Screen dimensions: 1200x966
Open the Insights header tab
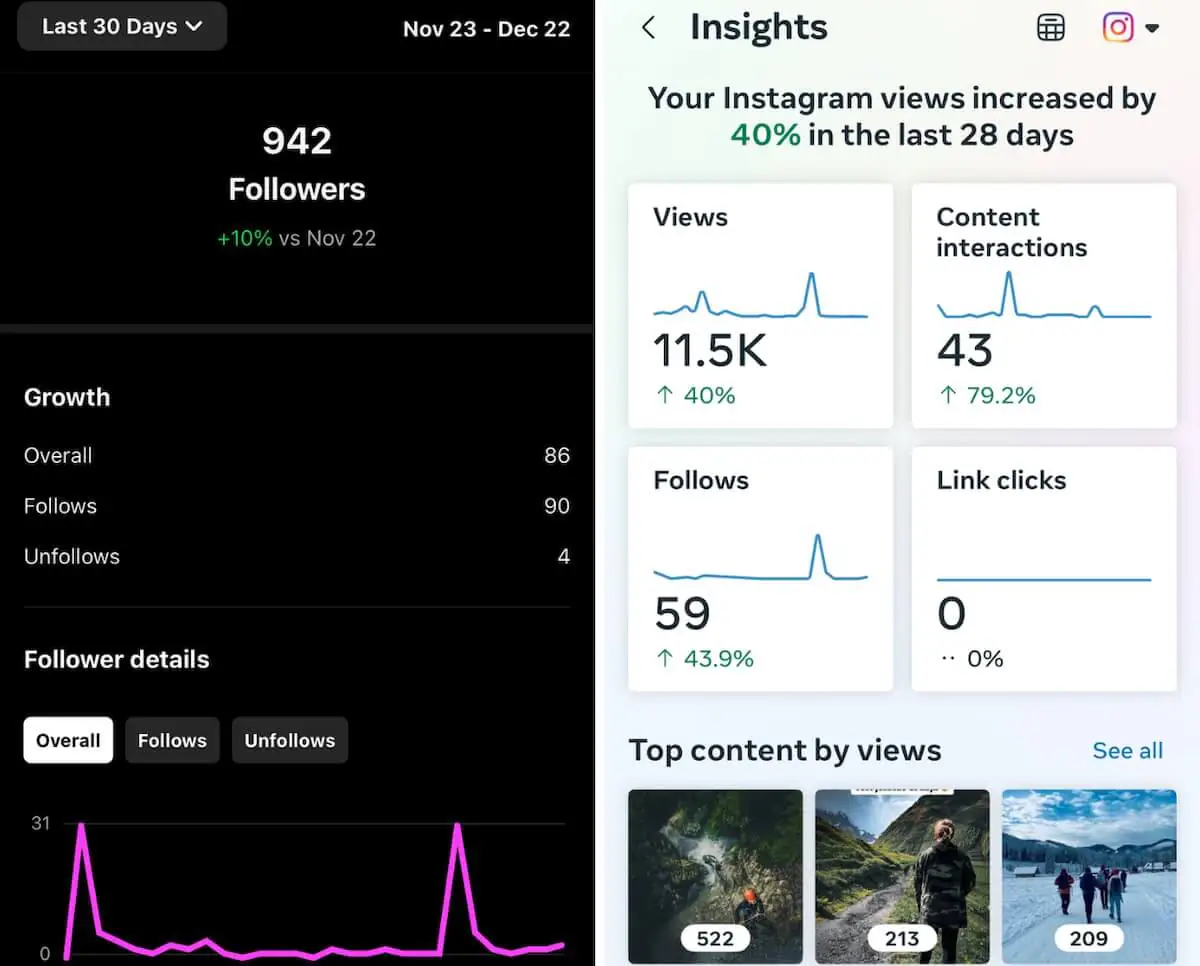[758, 27]
